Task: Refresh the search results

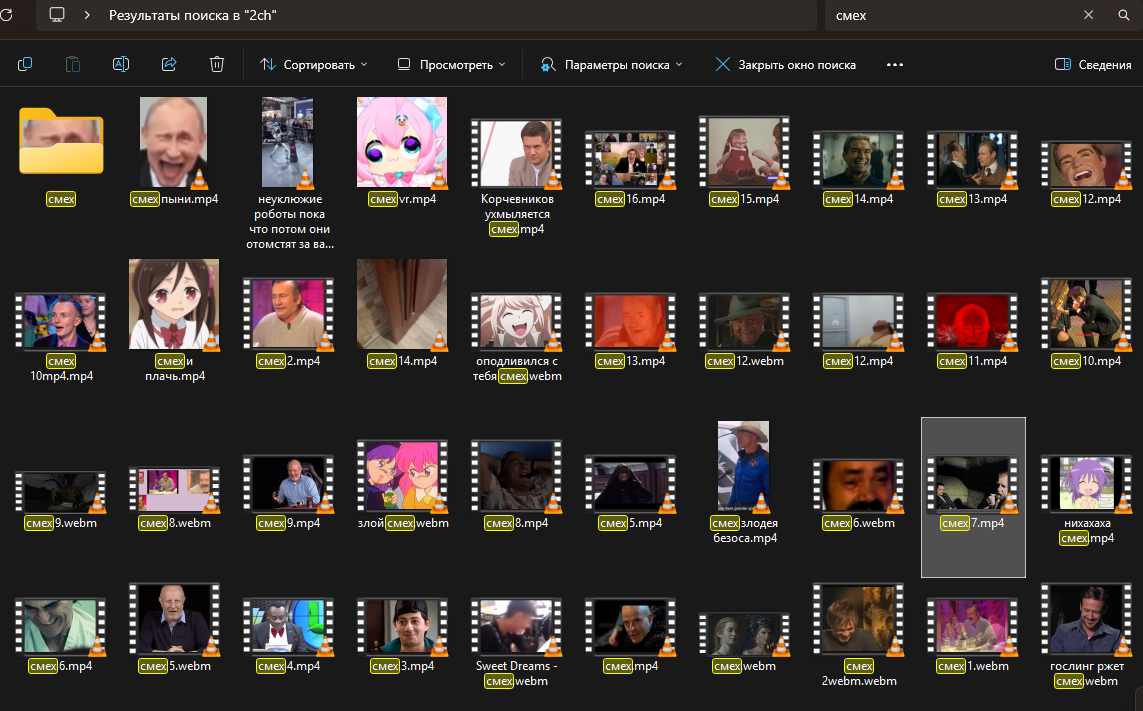Action: [x=7, y=15]
